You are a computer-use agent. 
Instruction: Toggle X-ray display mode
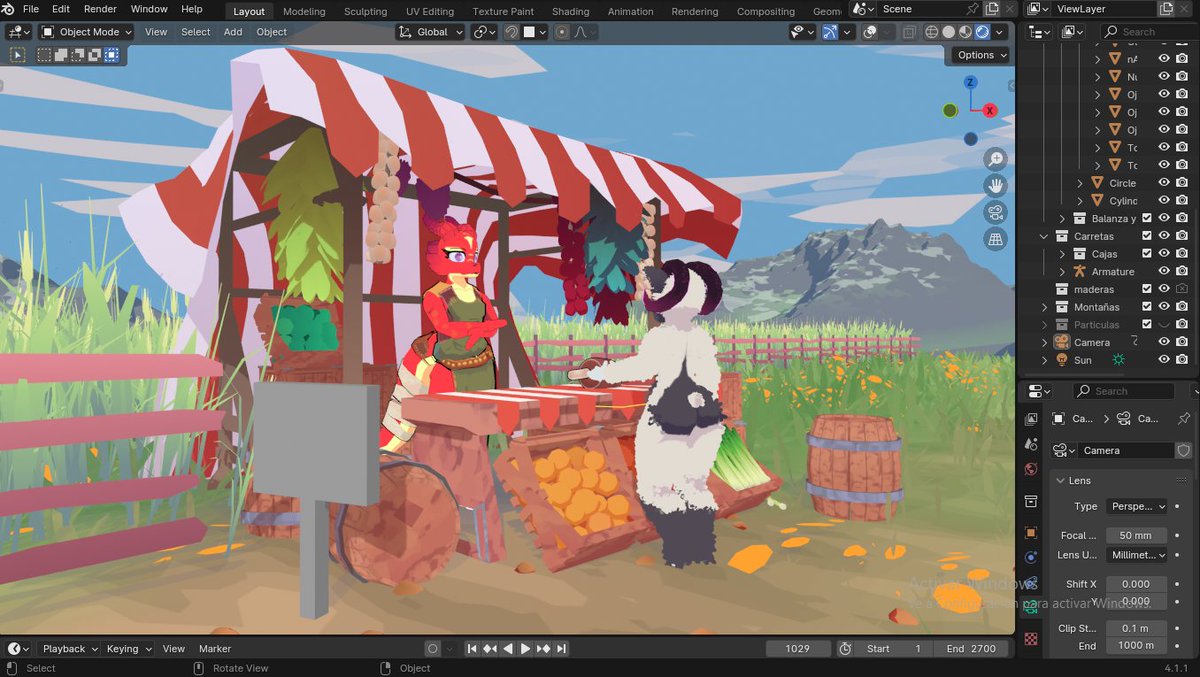tap(909, 32)
